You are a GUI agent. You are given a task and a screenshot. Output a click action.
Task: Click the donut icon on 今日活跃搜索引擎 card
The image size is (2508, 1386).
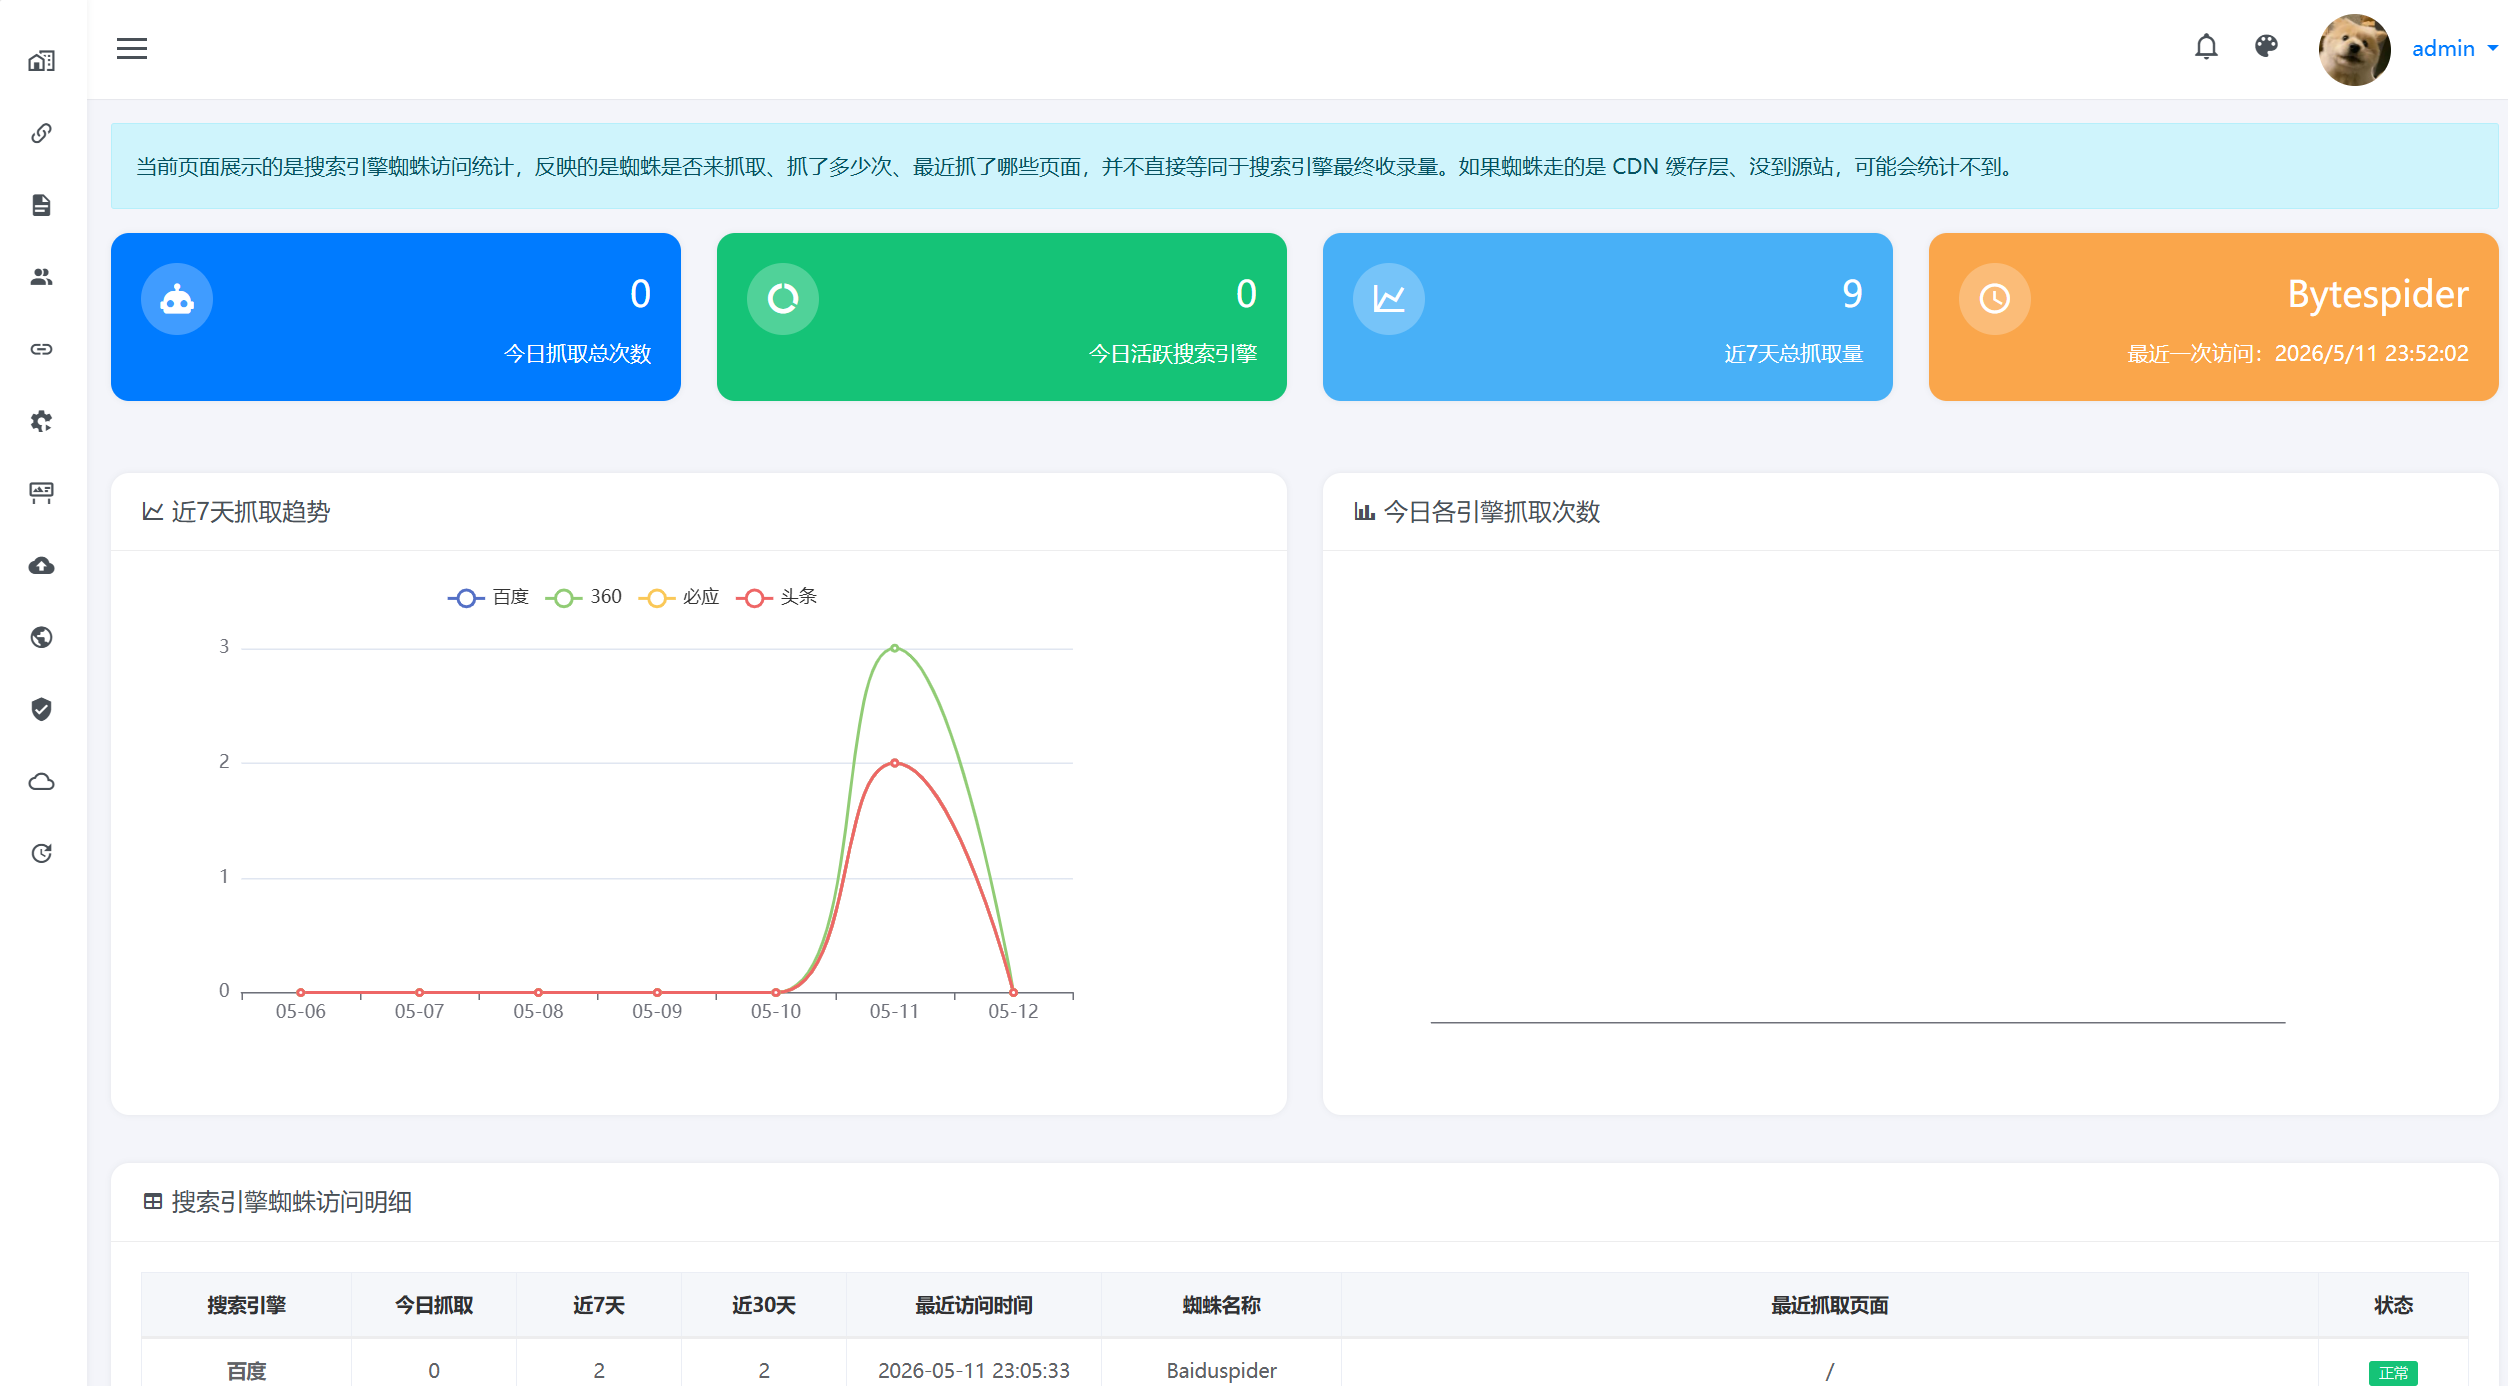[x=783, y=298]
